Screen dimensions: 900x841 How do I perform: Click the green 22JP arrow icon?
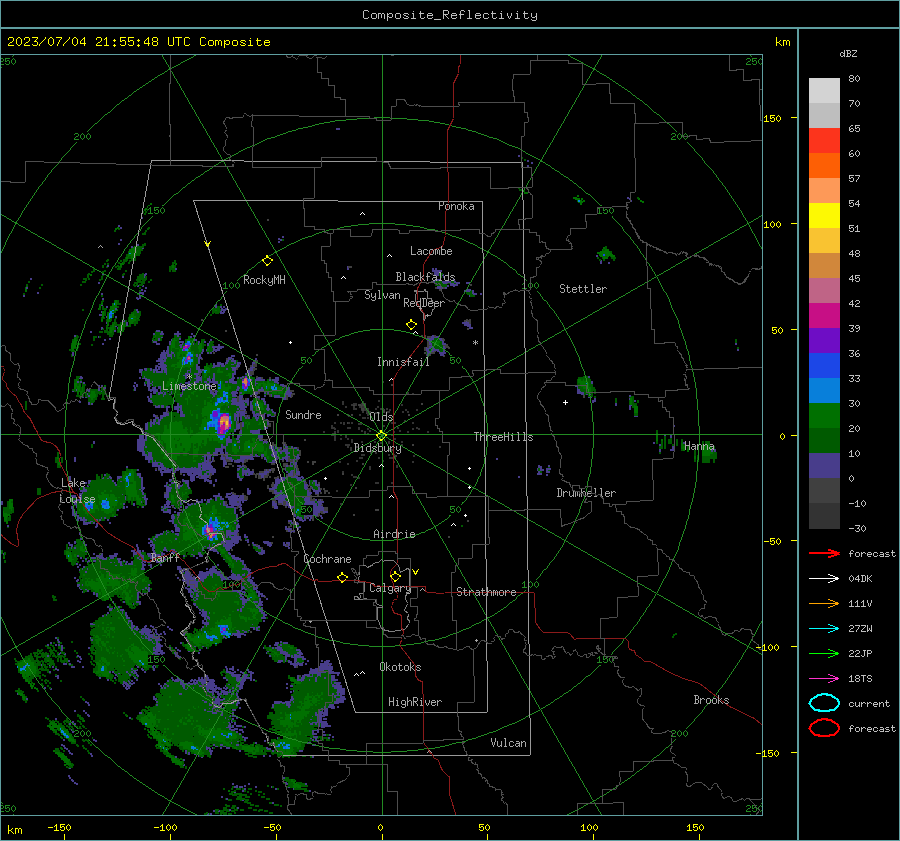pos(824,653)
